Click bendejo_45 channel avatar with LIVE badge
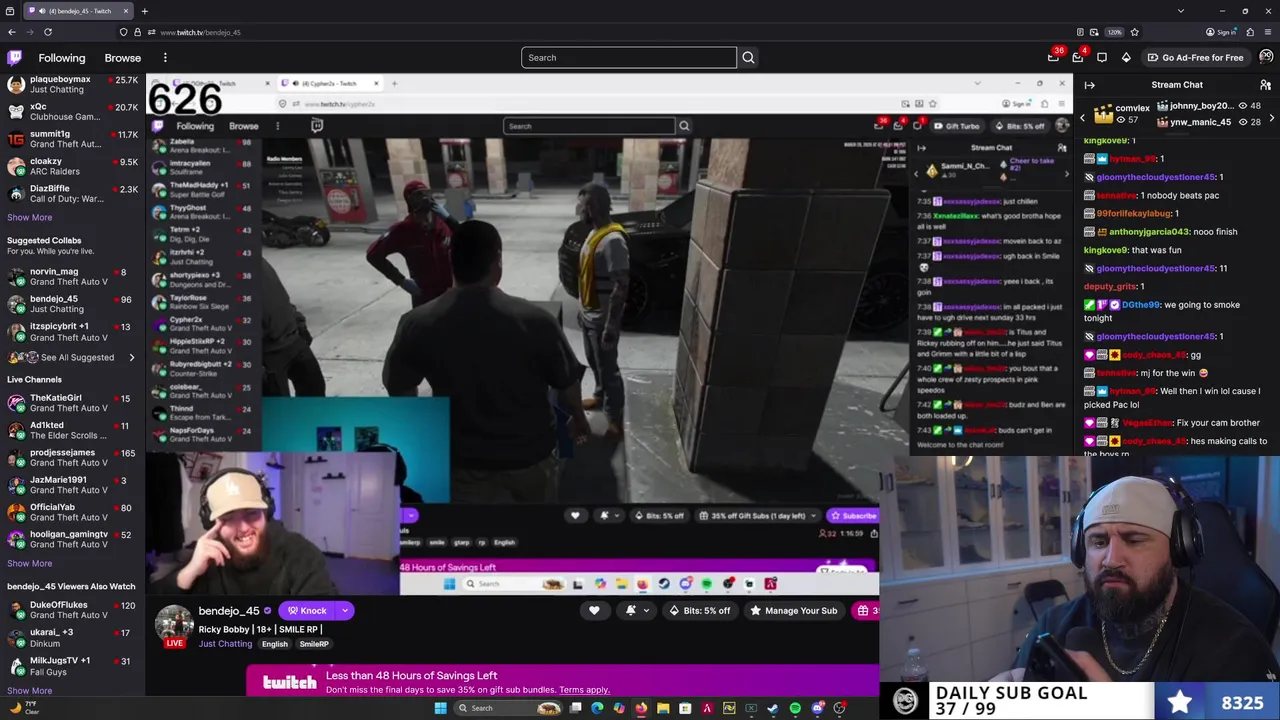The height and width of the screenshot is (720, 1280). tap(174, 626)
